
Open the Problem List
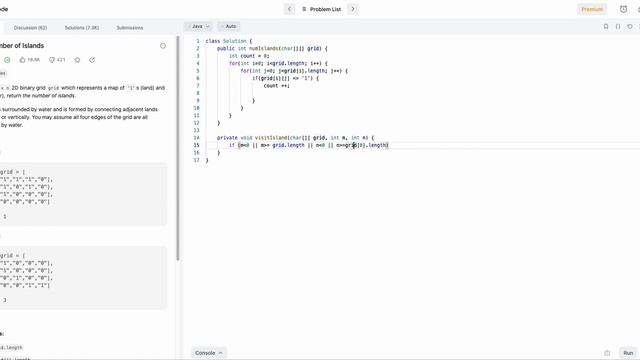click(321, 9)
